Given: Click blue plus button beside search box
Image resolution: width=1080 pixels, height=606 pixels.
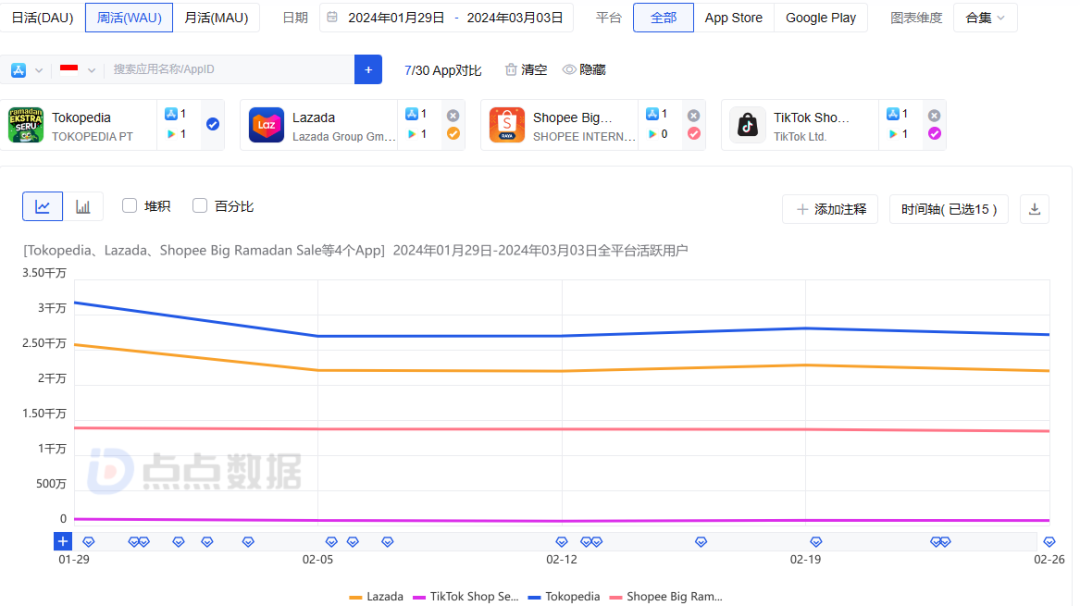Looking at the screenshot, I should click(368, 70).
